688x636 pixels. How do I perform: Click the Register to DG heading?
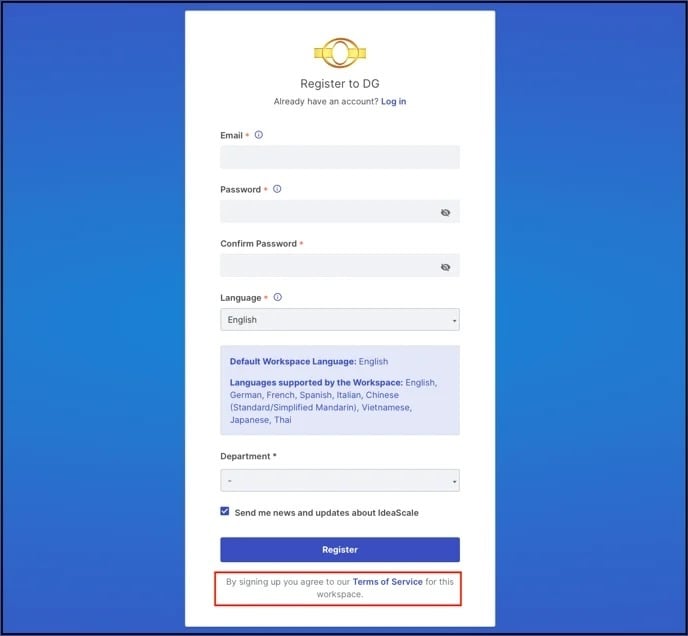[x=340, y=83]
